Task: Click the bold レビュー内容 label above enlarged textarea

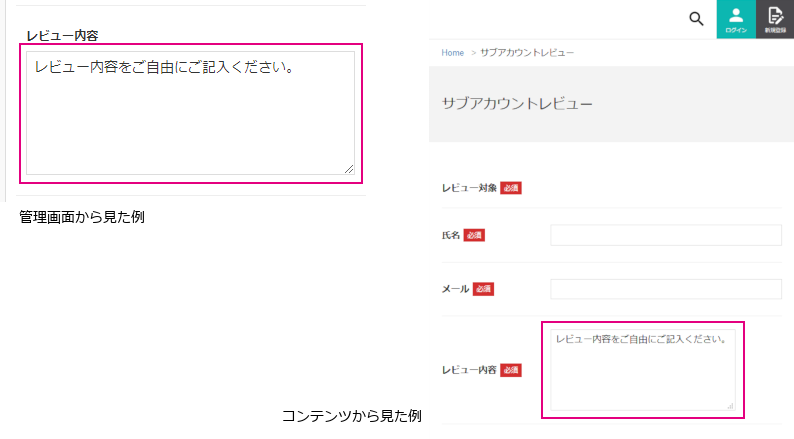Action: pyautogui.click(x=62, y=35)
